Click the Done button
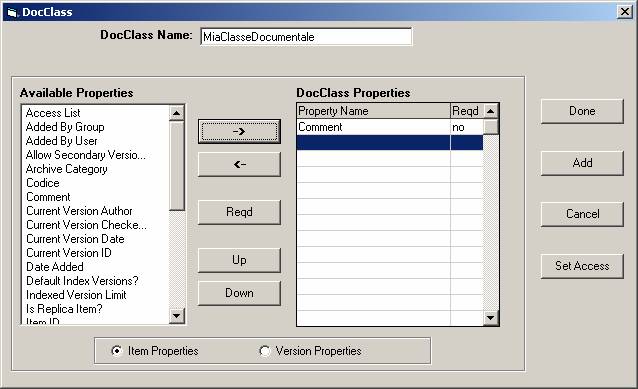This screenshot has height=389, width=638. pyautogui.click(x=582, y=111)
